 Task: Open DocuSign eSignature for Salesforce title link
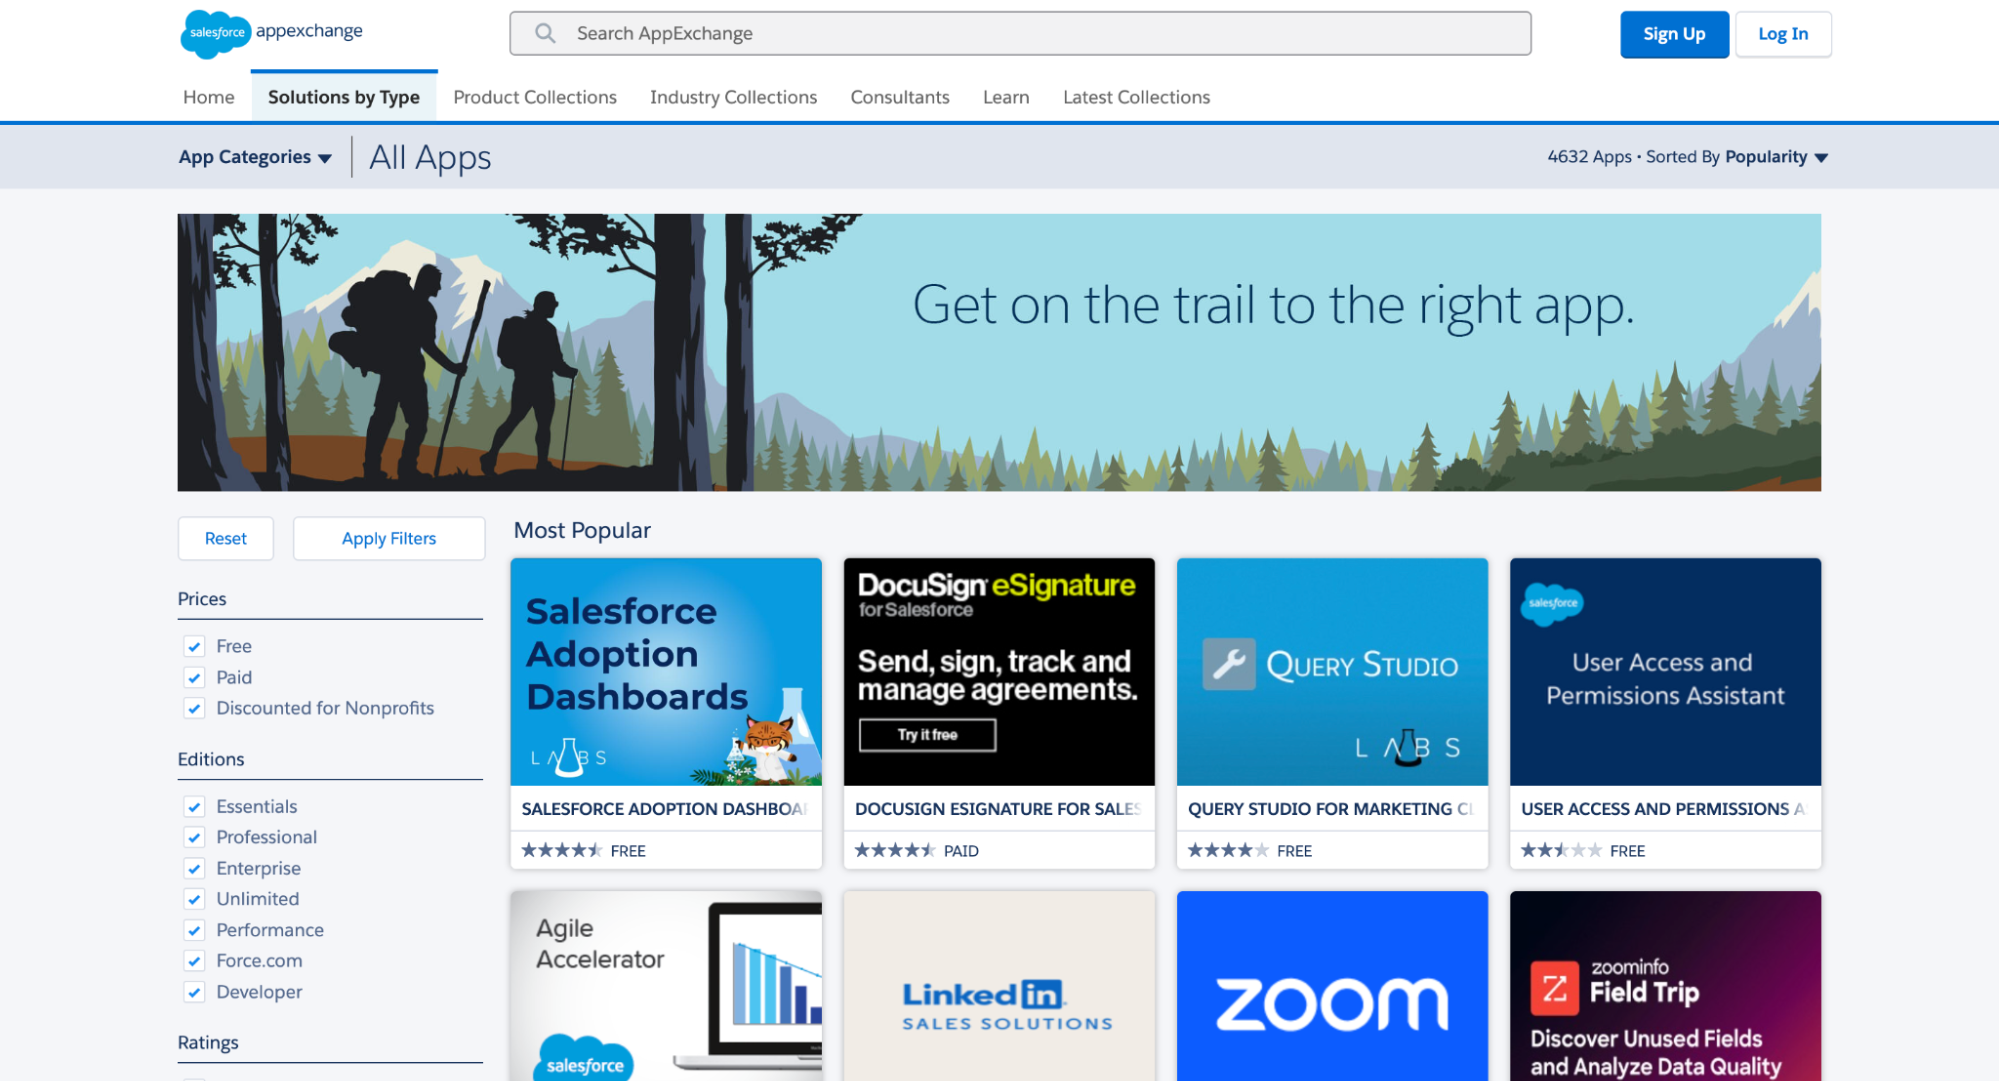998,809
